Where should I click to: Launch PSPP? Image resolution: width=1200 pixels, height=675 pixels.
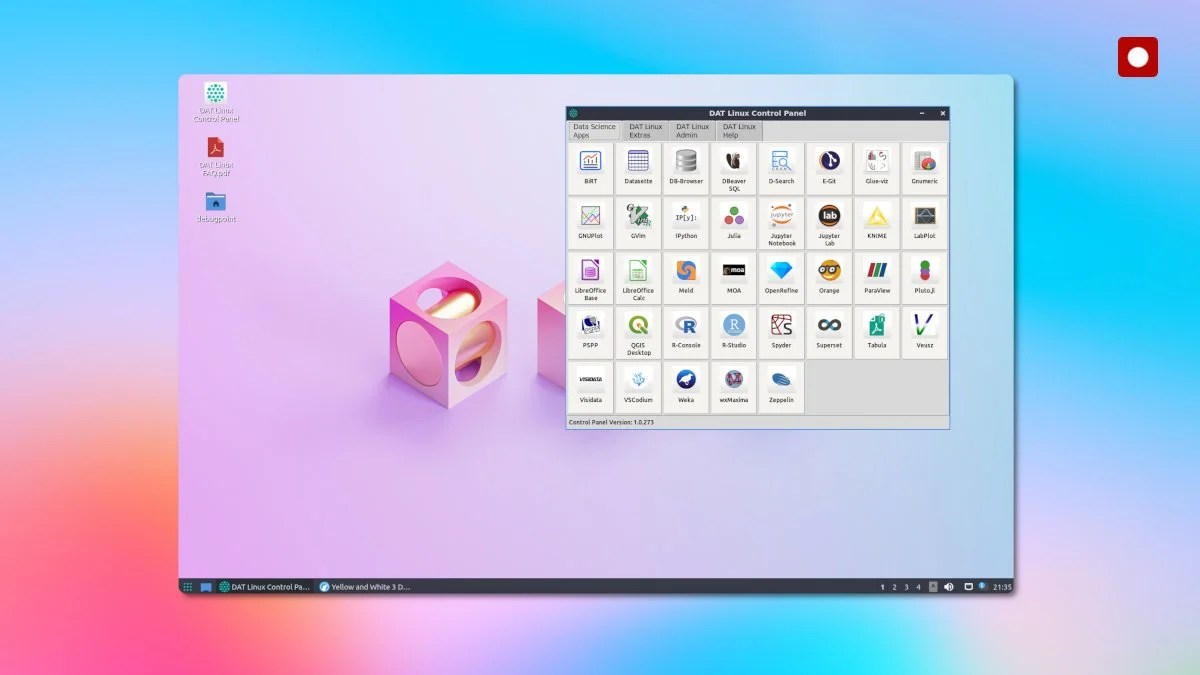(x=590, y=333)
